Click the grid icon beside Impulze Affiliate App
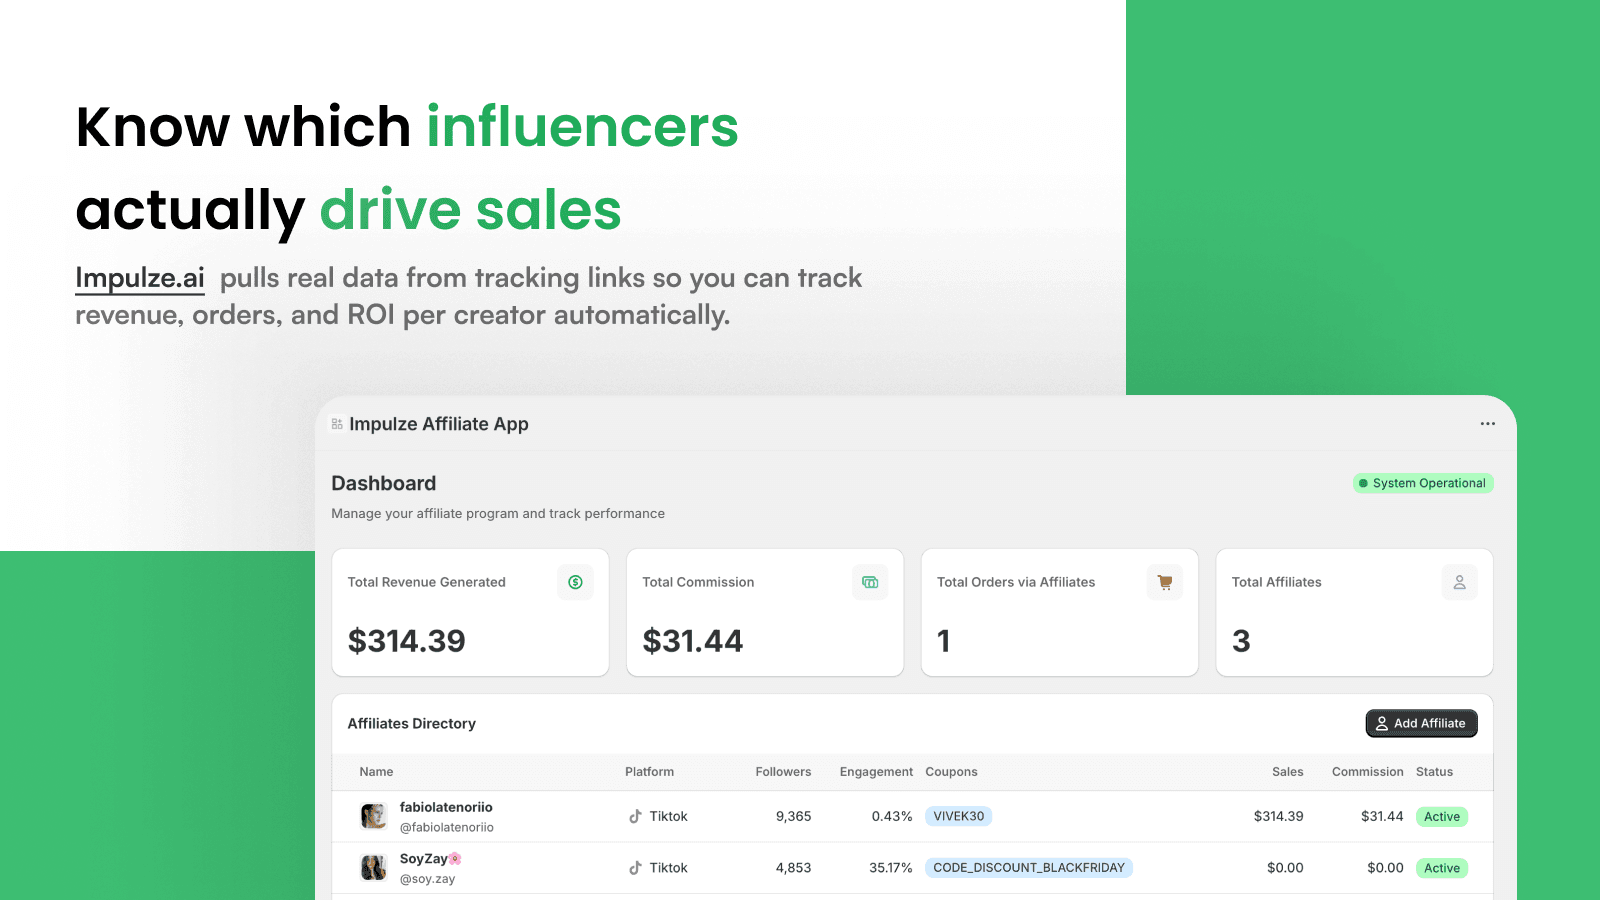Viewport: 1600px width, 900px height. pos(336,423)
